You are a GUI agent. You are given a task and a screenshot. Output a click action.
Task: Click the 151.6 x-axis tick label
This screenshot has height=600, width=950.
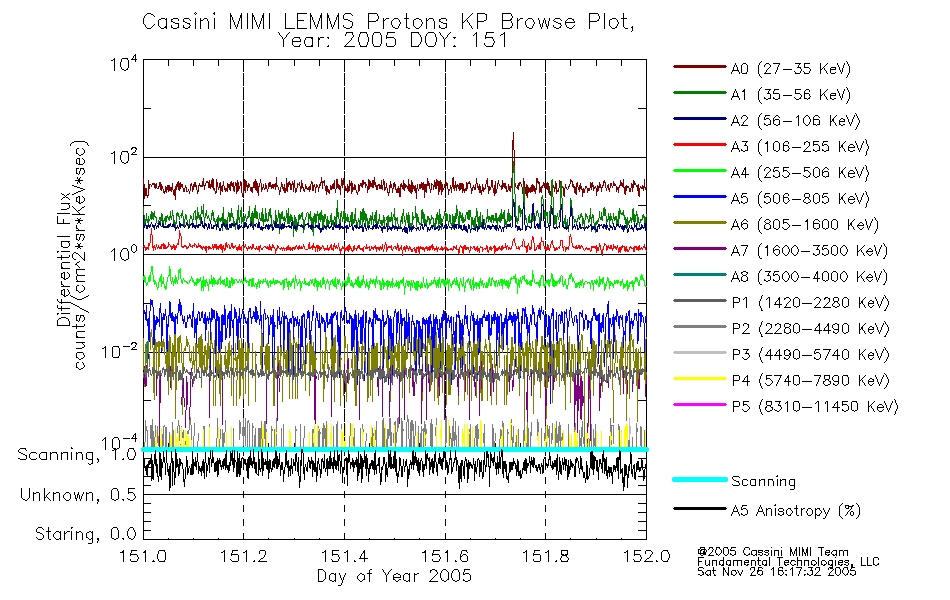click(x=445, y=556)
